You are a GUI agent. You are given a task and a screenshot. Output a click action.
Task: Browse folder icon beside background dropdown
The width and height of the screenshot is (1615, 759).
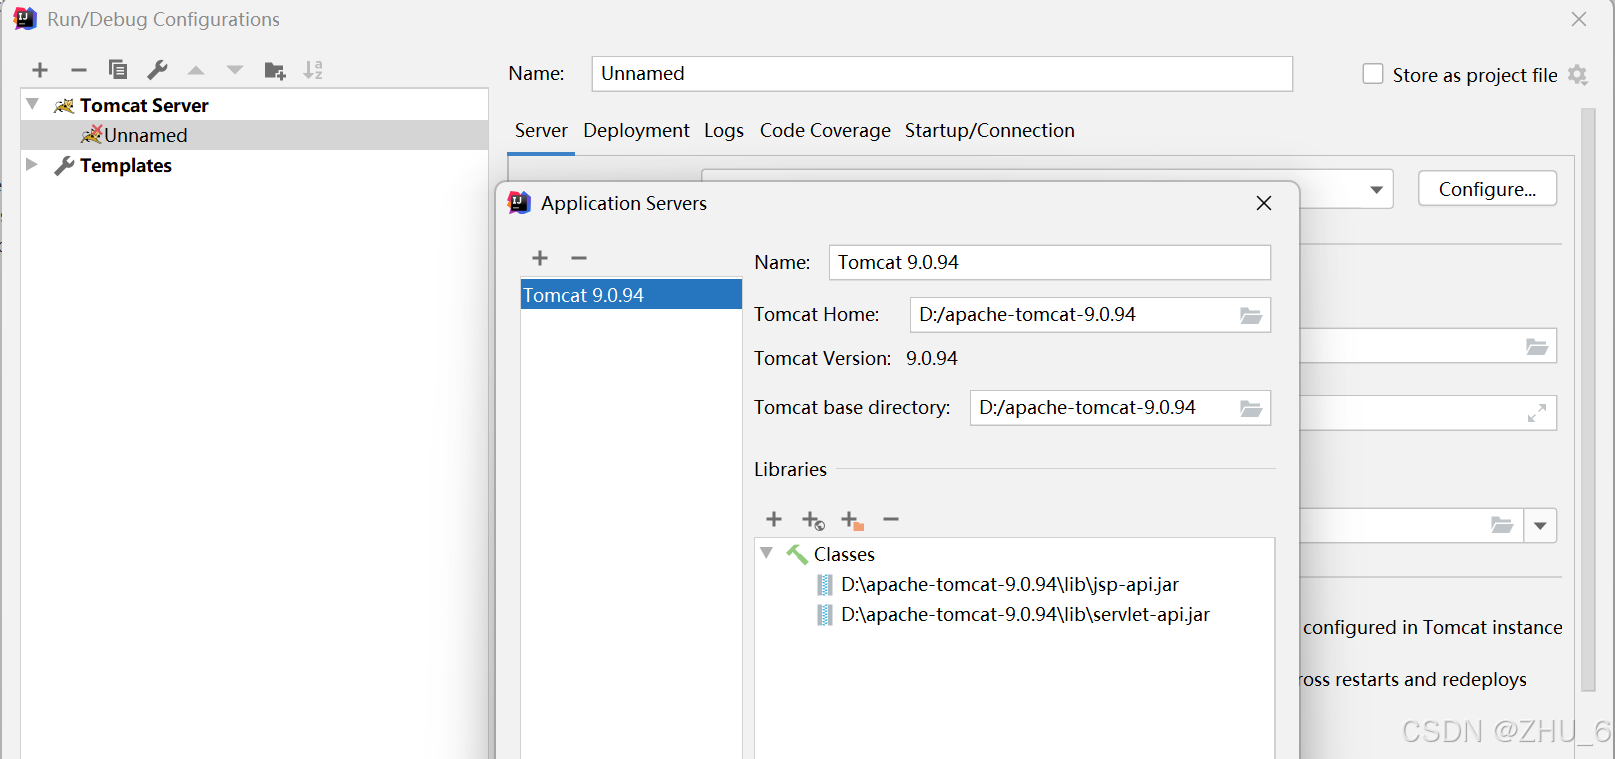[1502, 525]
